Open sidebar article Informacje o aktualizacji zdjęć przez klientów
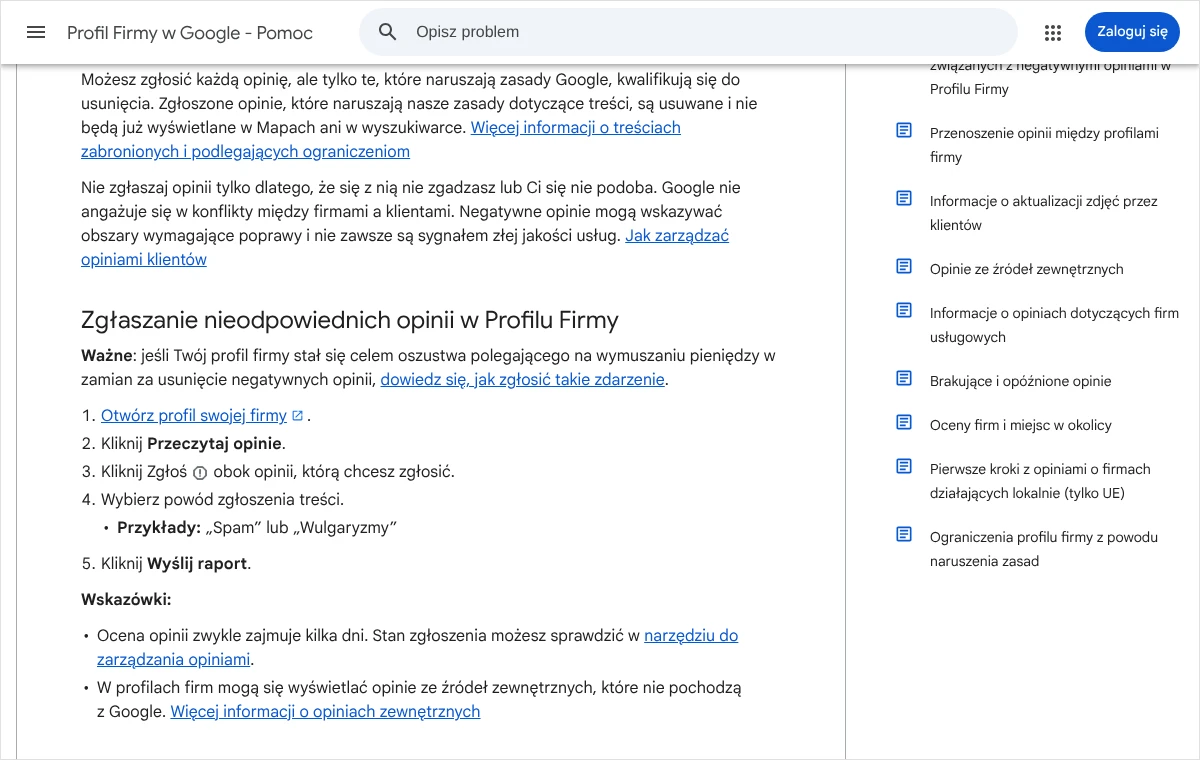 pos(1043,213)
